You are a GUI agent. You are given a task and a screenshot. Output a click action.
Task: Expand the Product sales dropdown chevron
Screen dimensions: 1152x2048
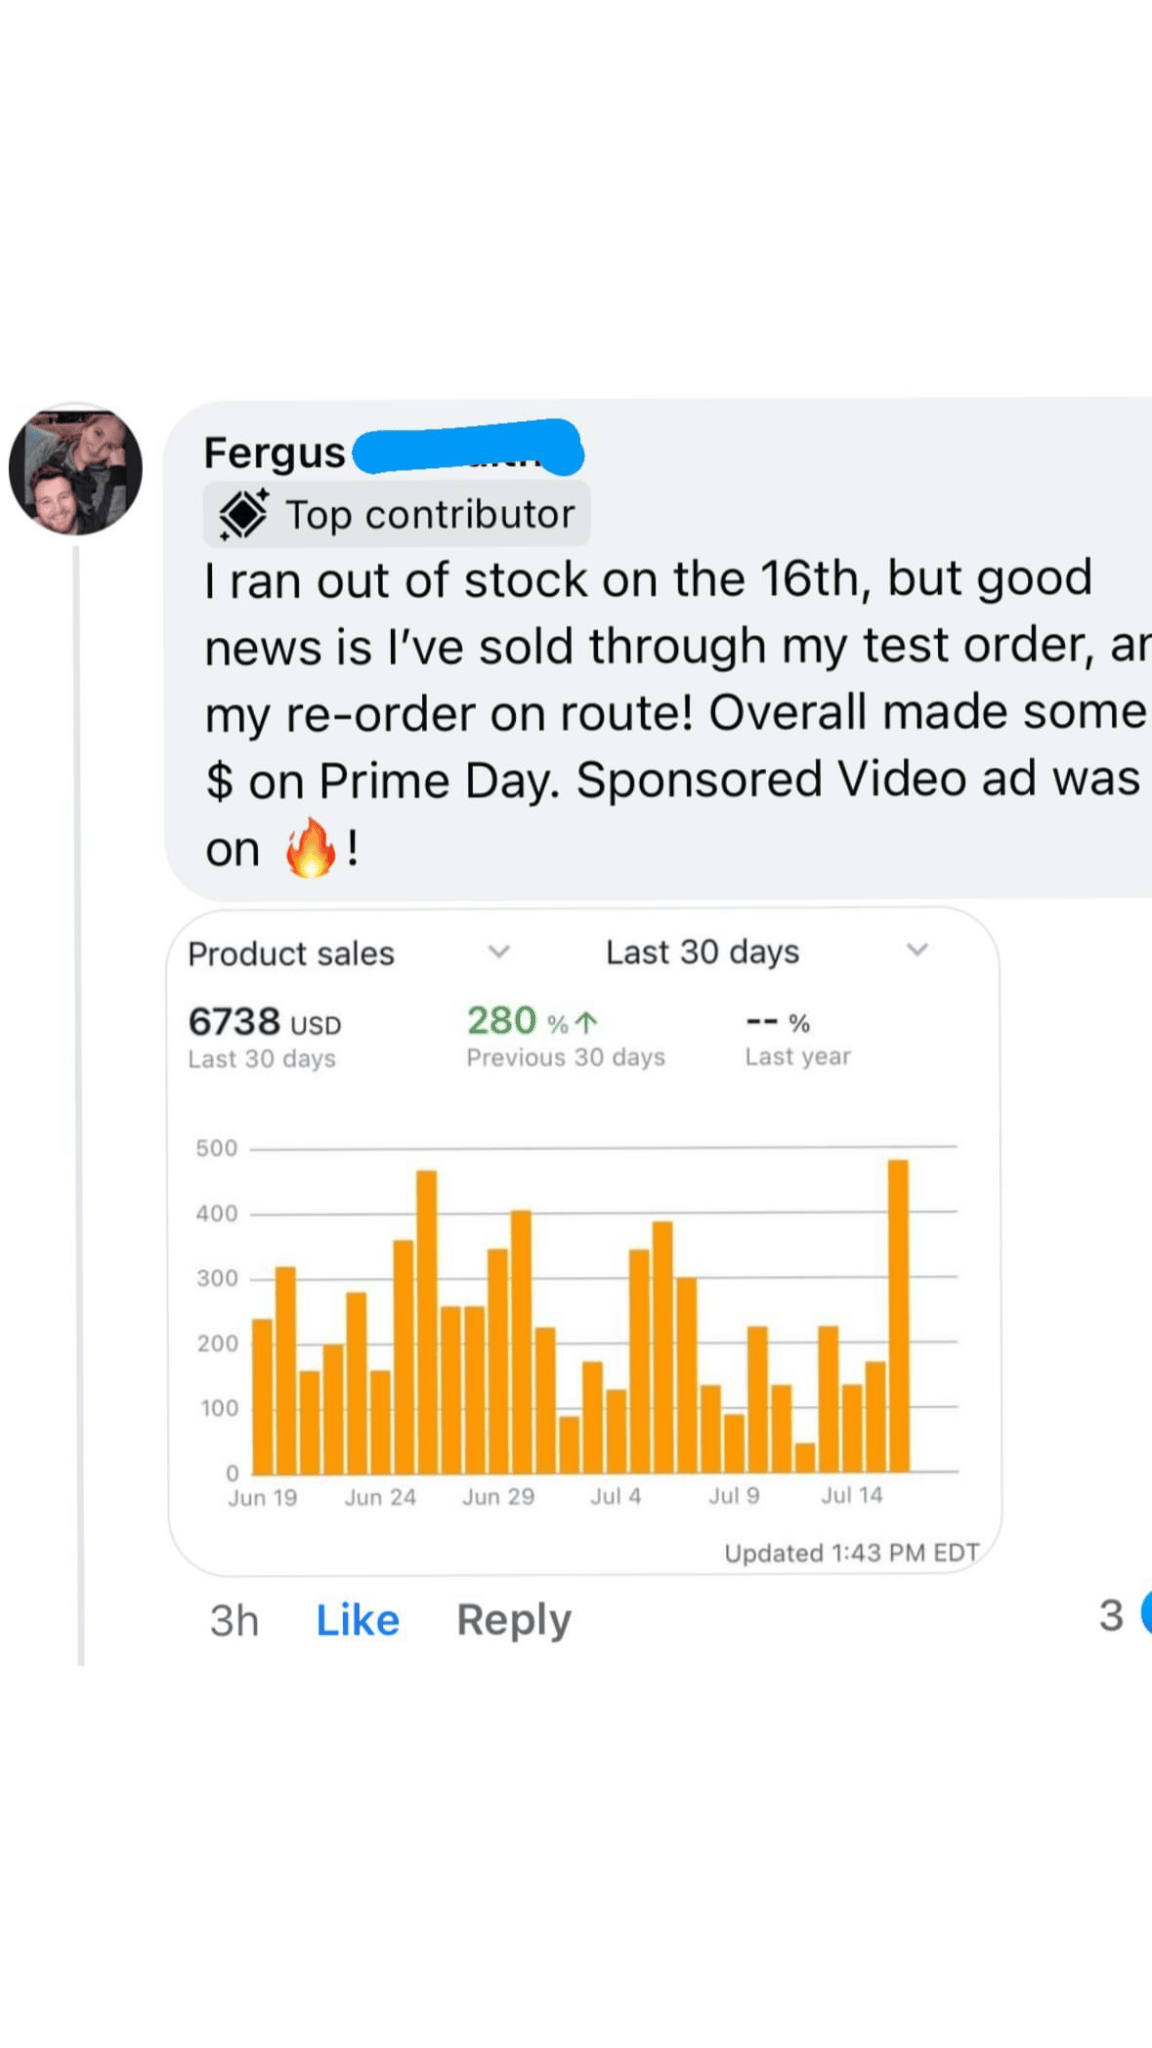coord(499,951)
